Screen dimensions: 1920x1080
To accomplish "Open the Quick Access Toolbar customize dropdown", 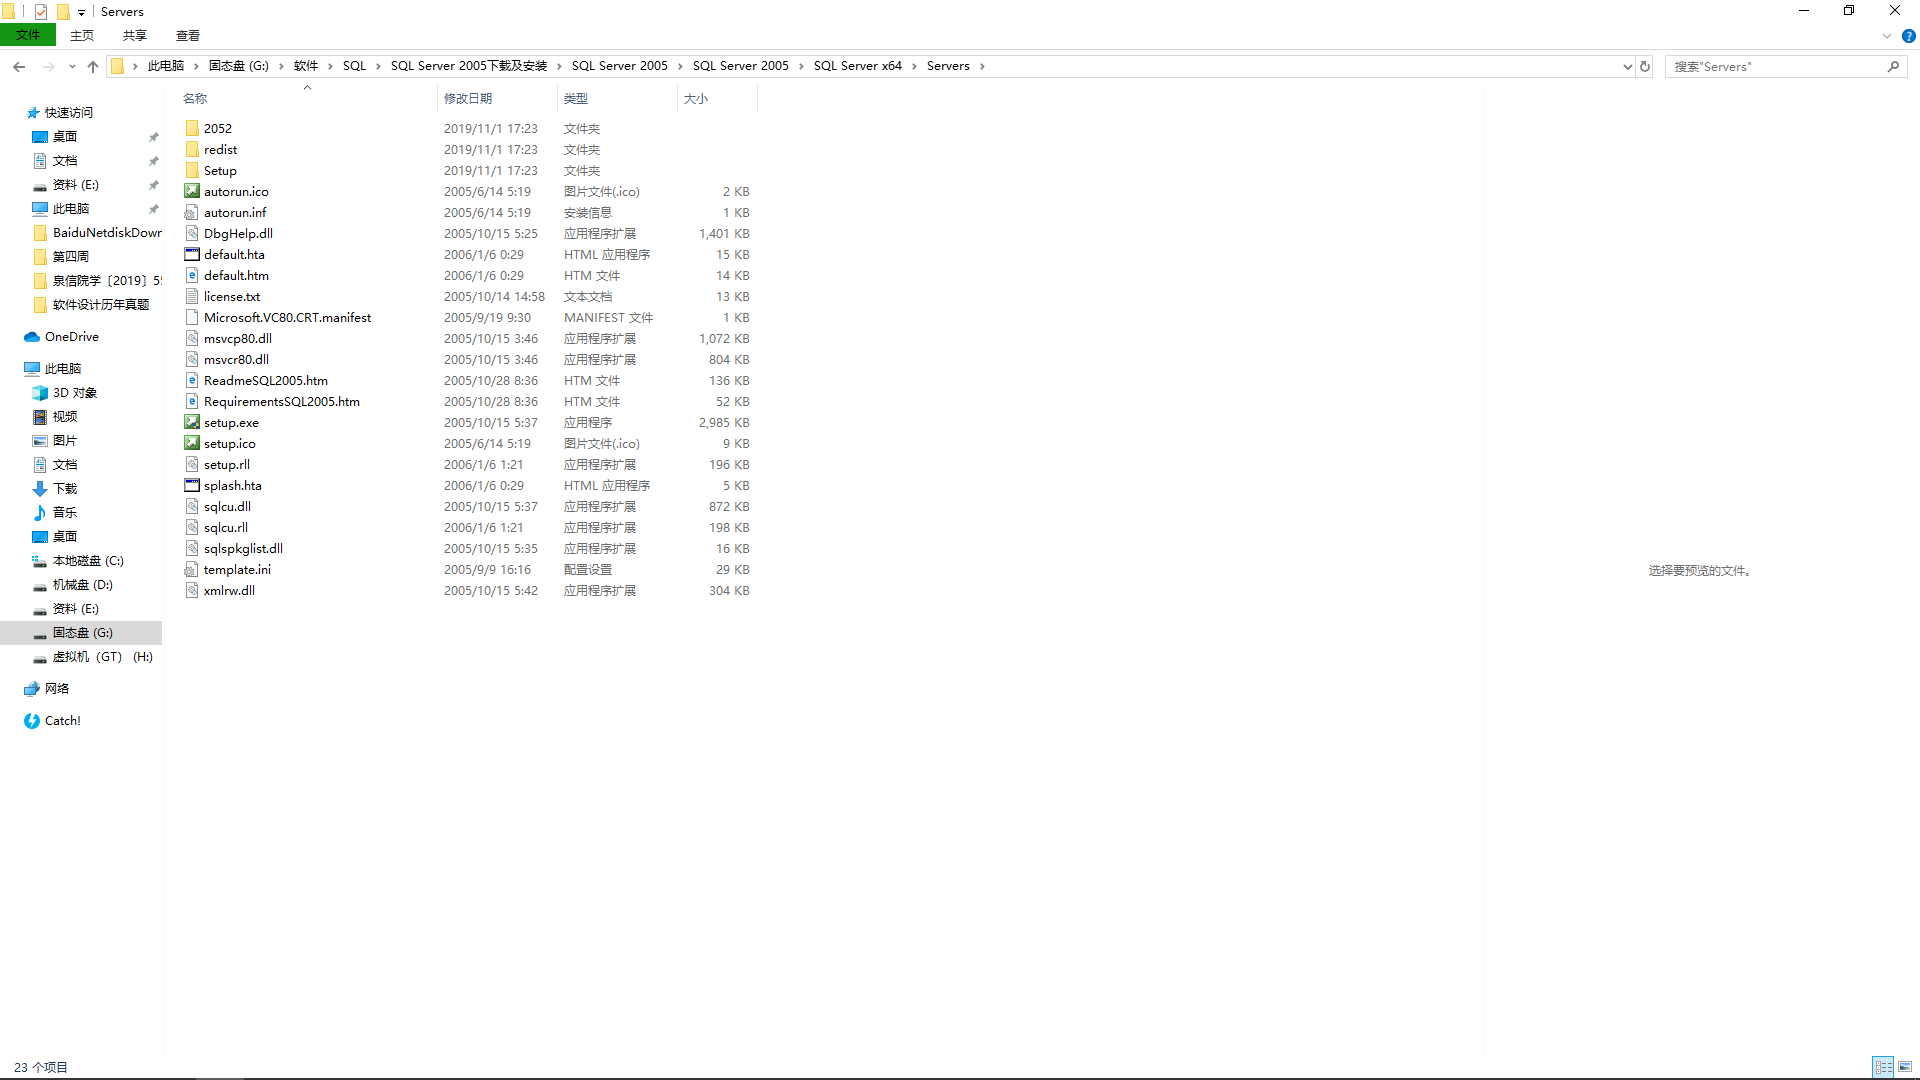I will 81,12.
